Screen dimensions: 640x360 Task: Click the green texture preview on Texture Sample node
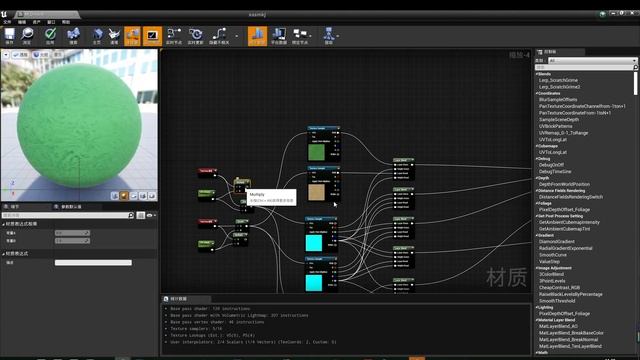tap(316, 153)
